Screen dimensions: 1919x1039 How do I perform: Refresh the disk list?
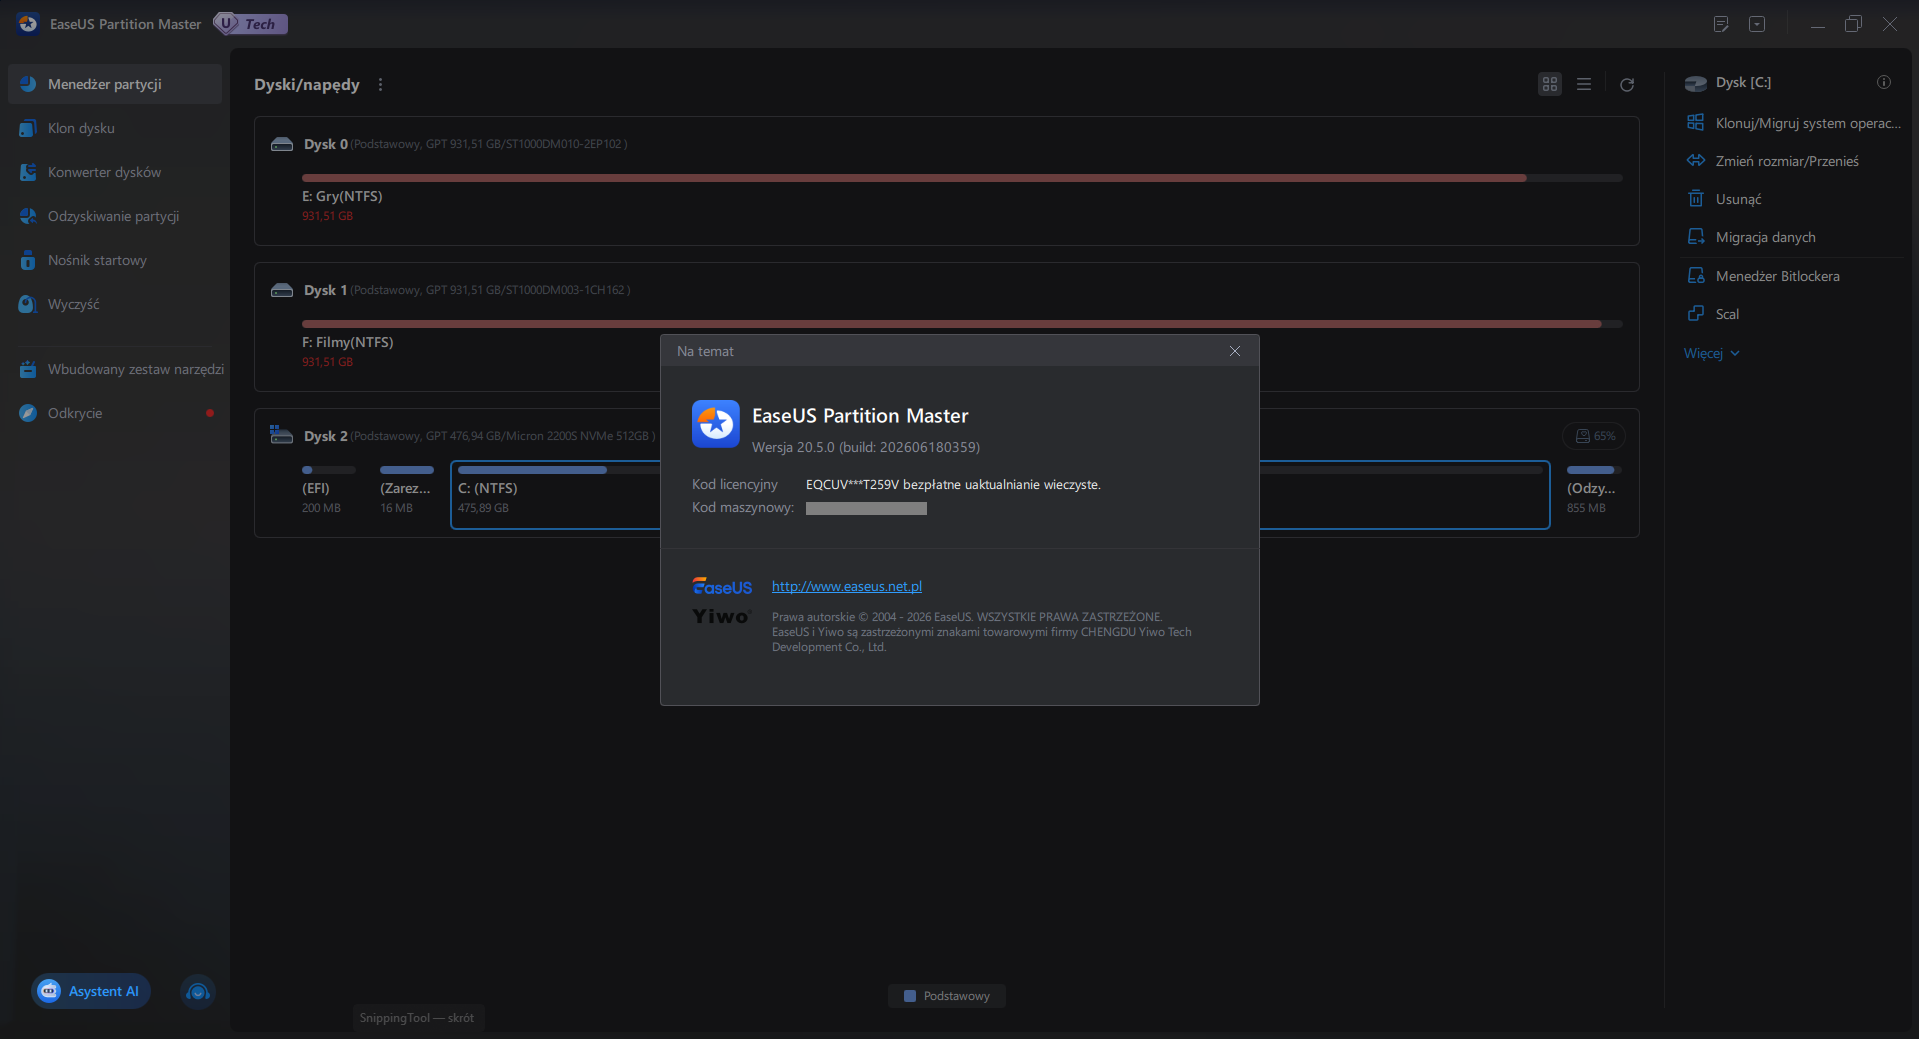tap(1627, 85)
